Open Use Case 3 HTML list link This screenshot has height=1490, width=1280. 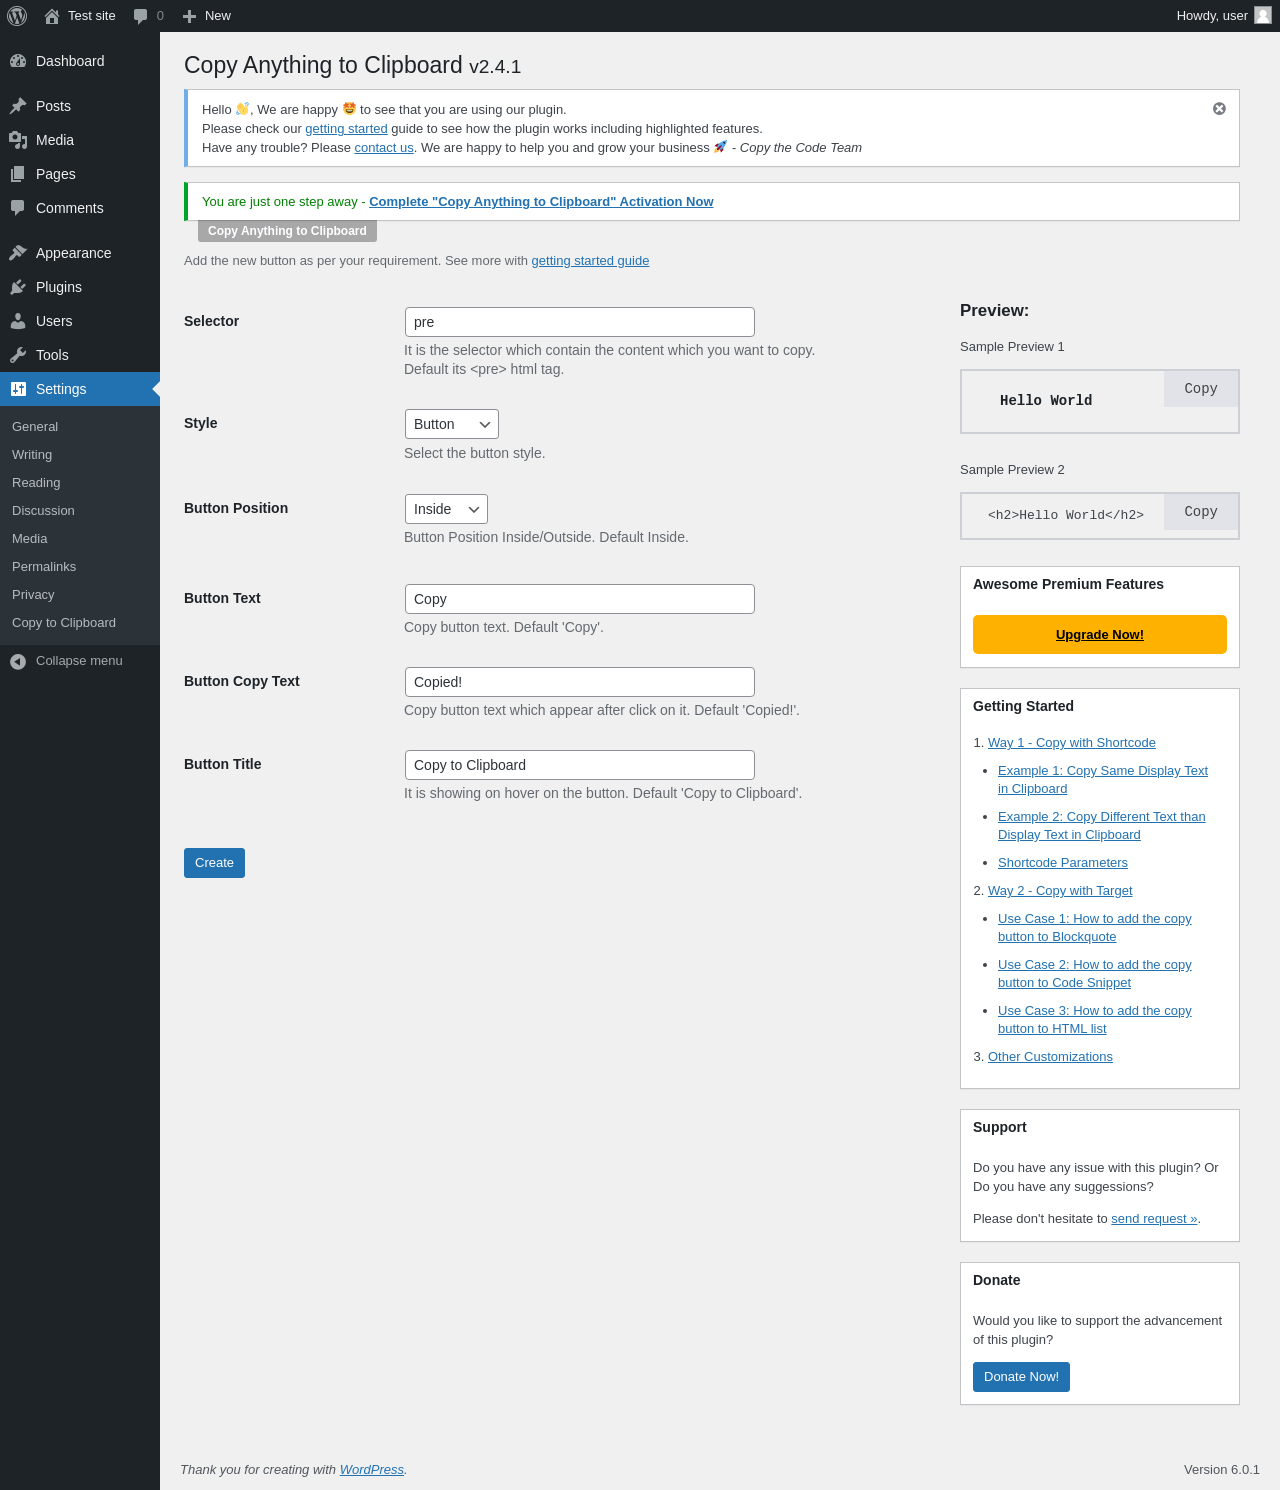pos(1095,1020)
